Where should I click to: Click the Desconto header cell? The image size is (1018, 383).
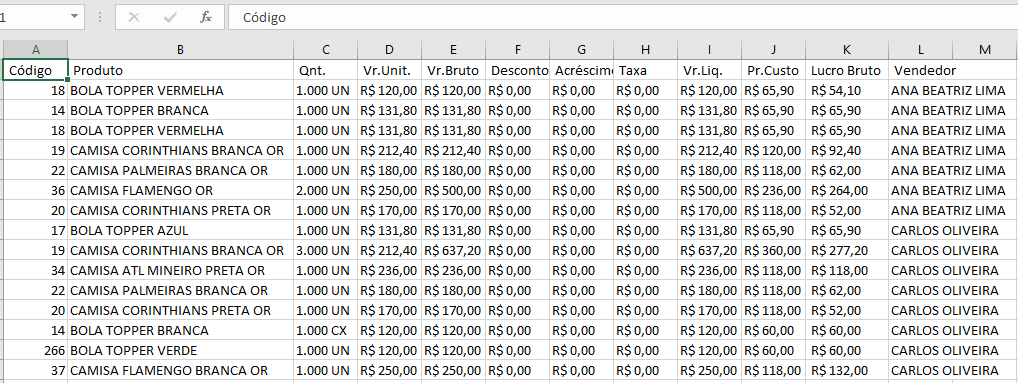coord(517,70)
